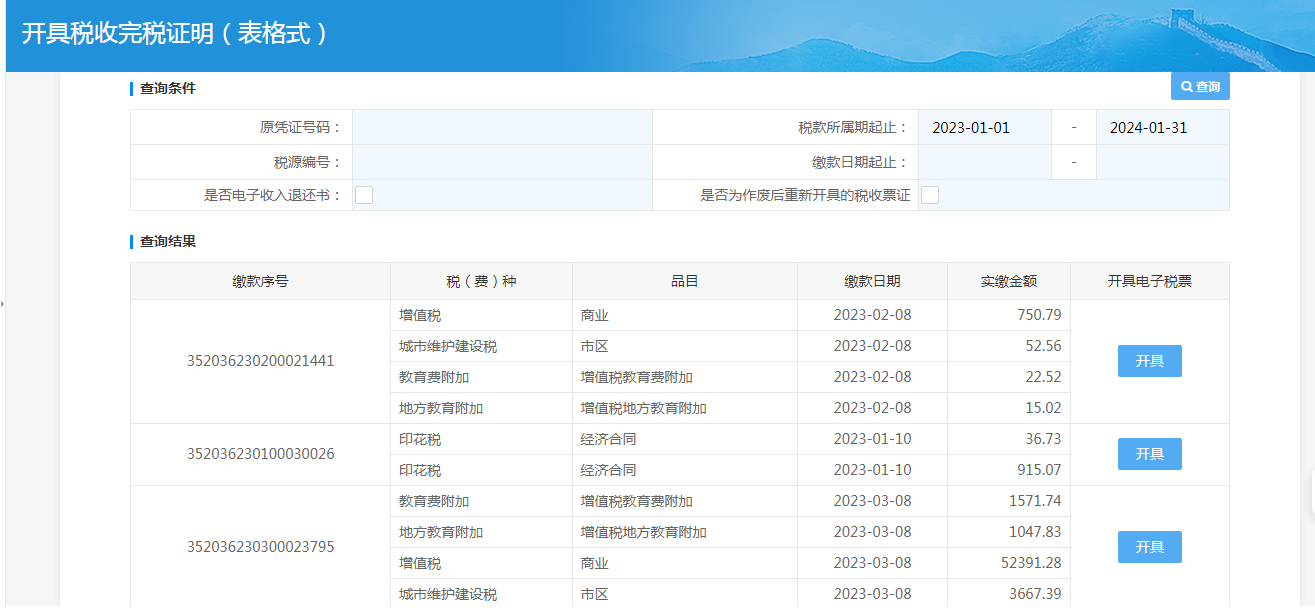Enable 是否为作废后重新开具的税收票证 checkbox
The width and height of the screenshot is (1315, 608).
tap(930, 195)
